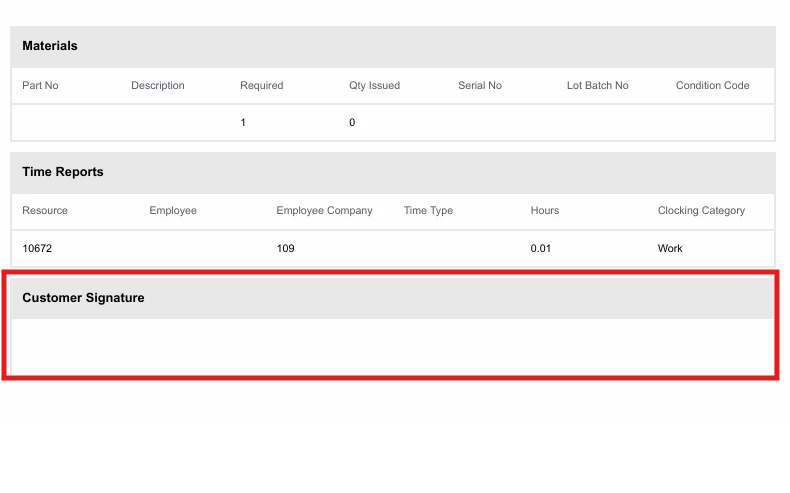Viewport: 790px width, 493px height.
Task: Click the employee company value 109
Action: [285, 248]
